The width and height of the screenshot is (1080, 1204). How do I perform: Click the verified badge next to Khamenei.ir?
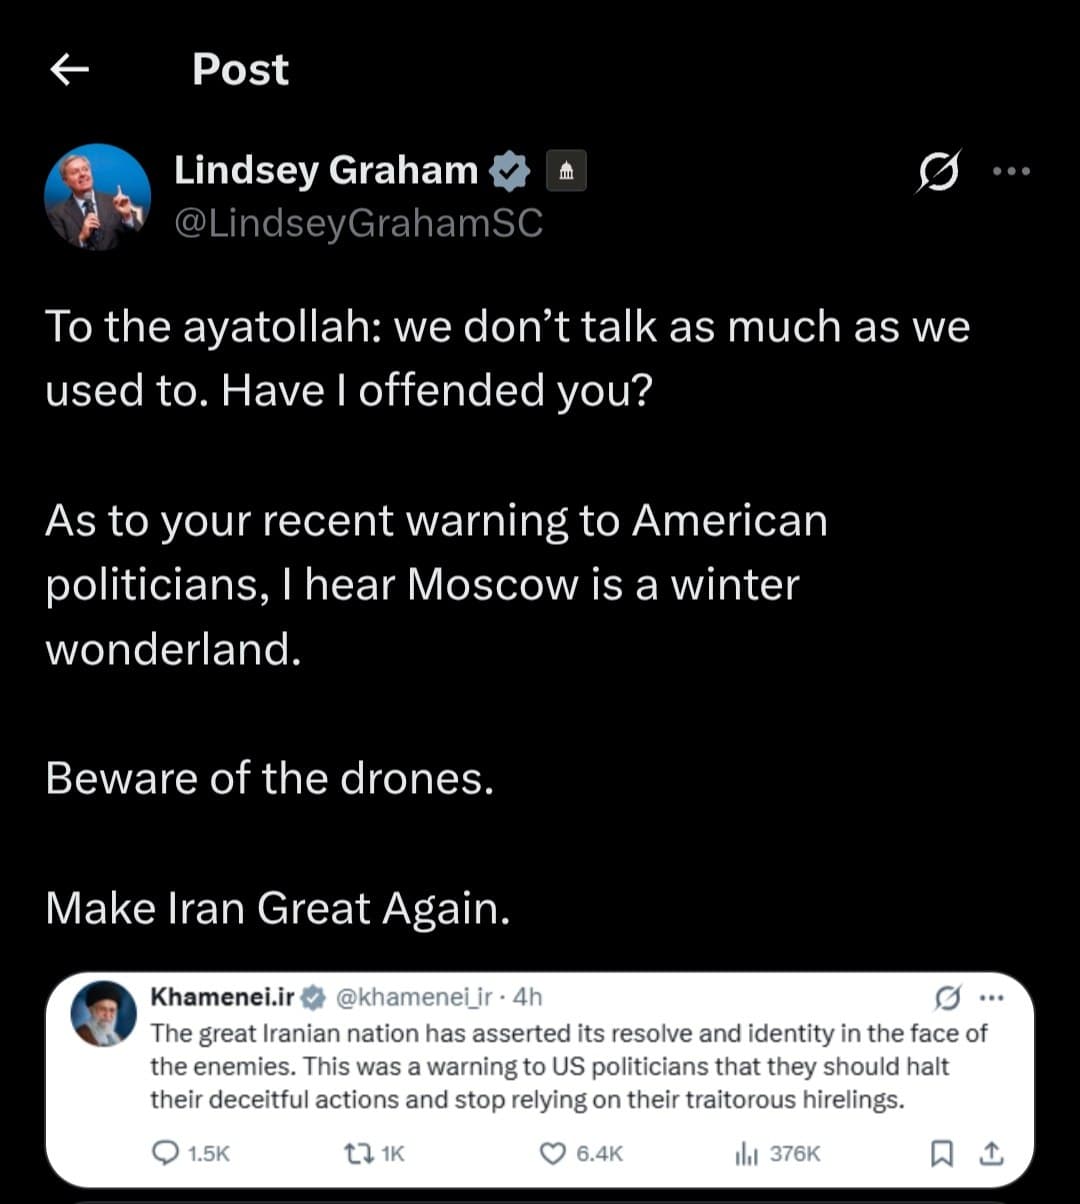click(313, 996)
